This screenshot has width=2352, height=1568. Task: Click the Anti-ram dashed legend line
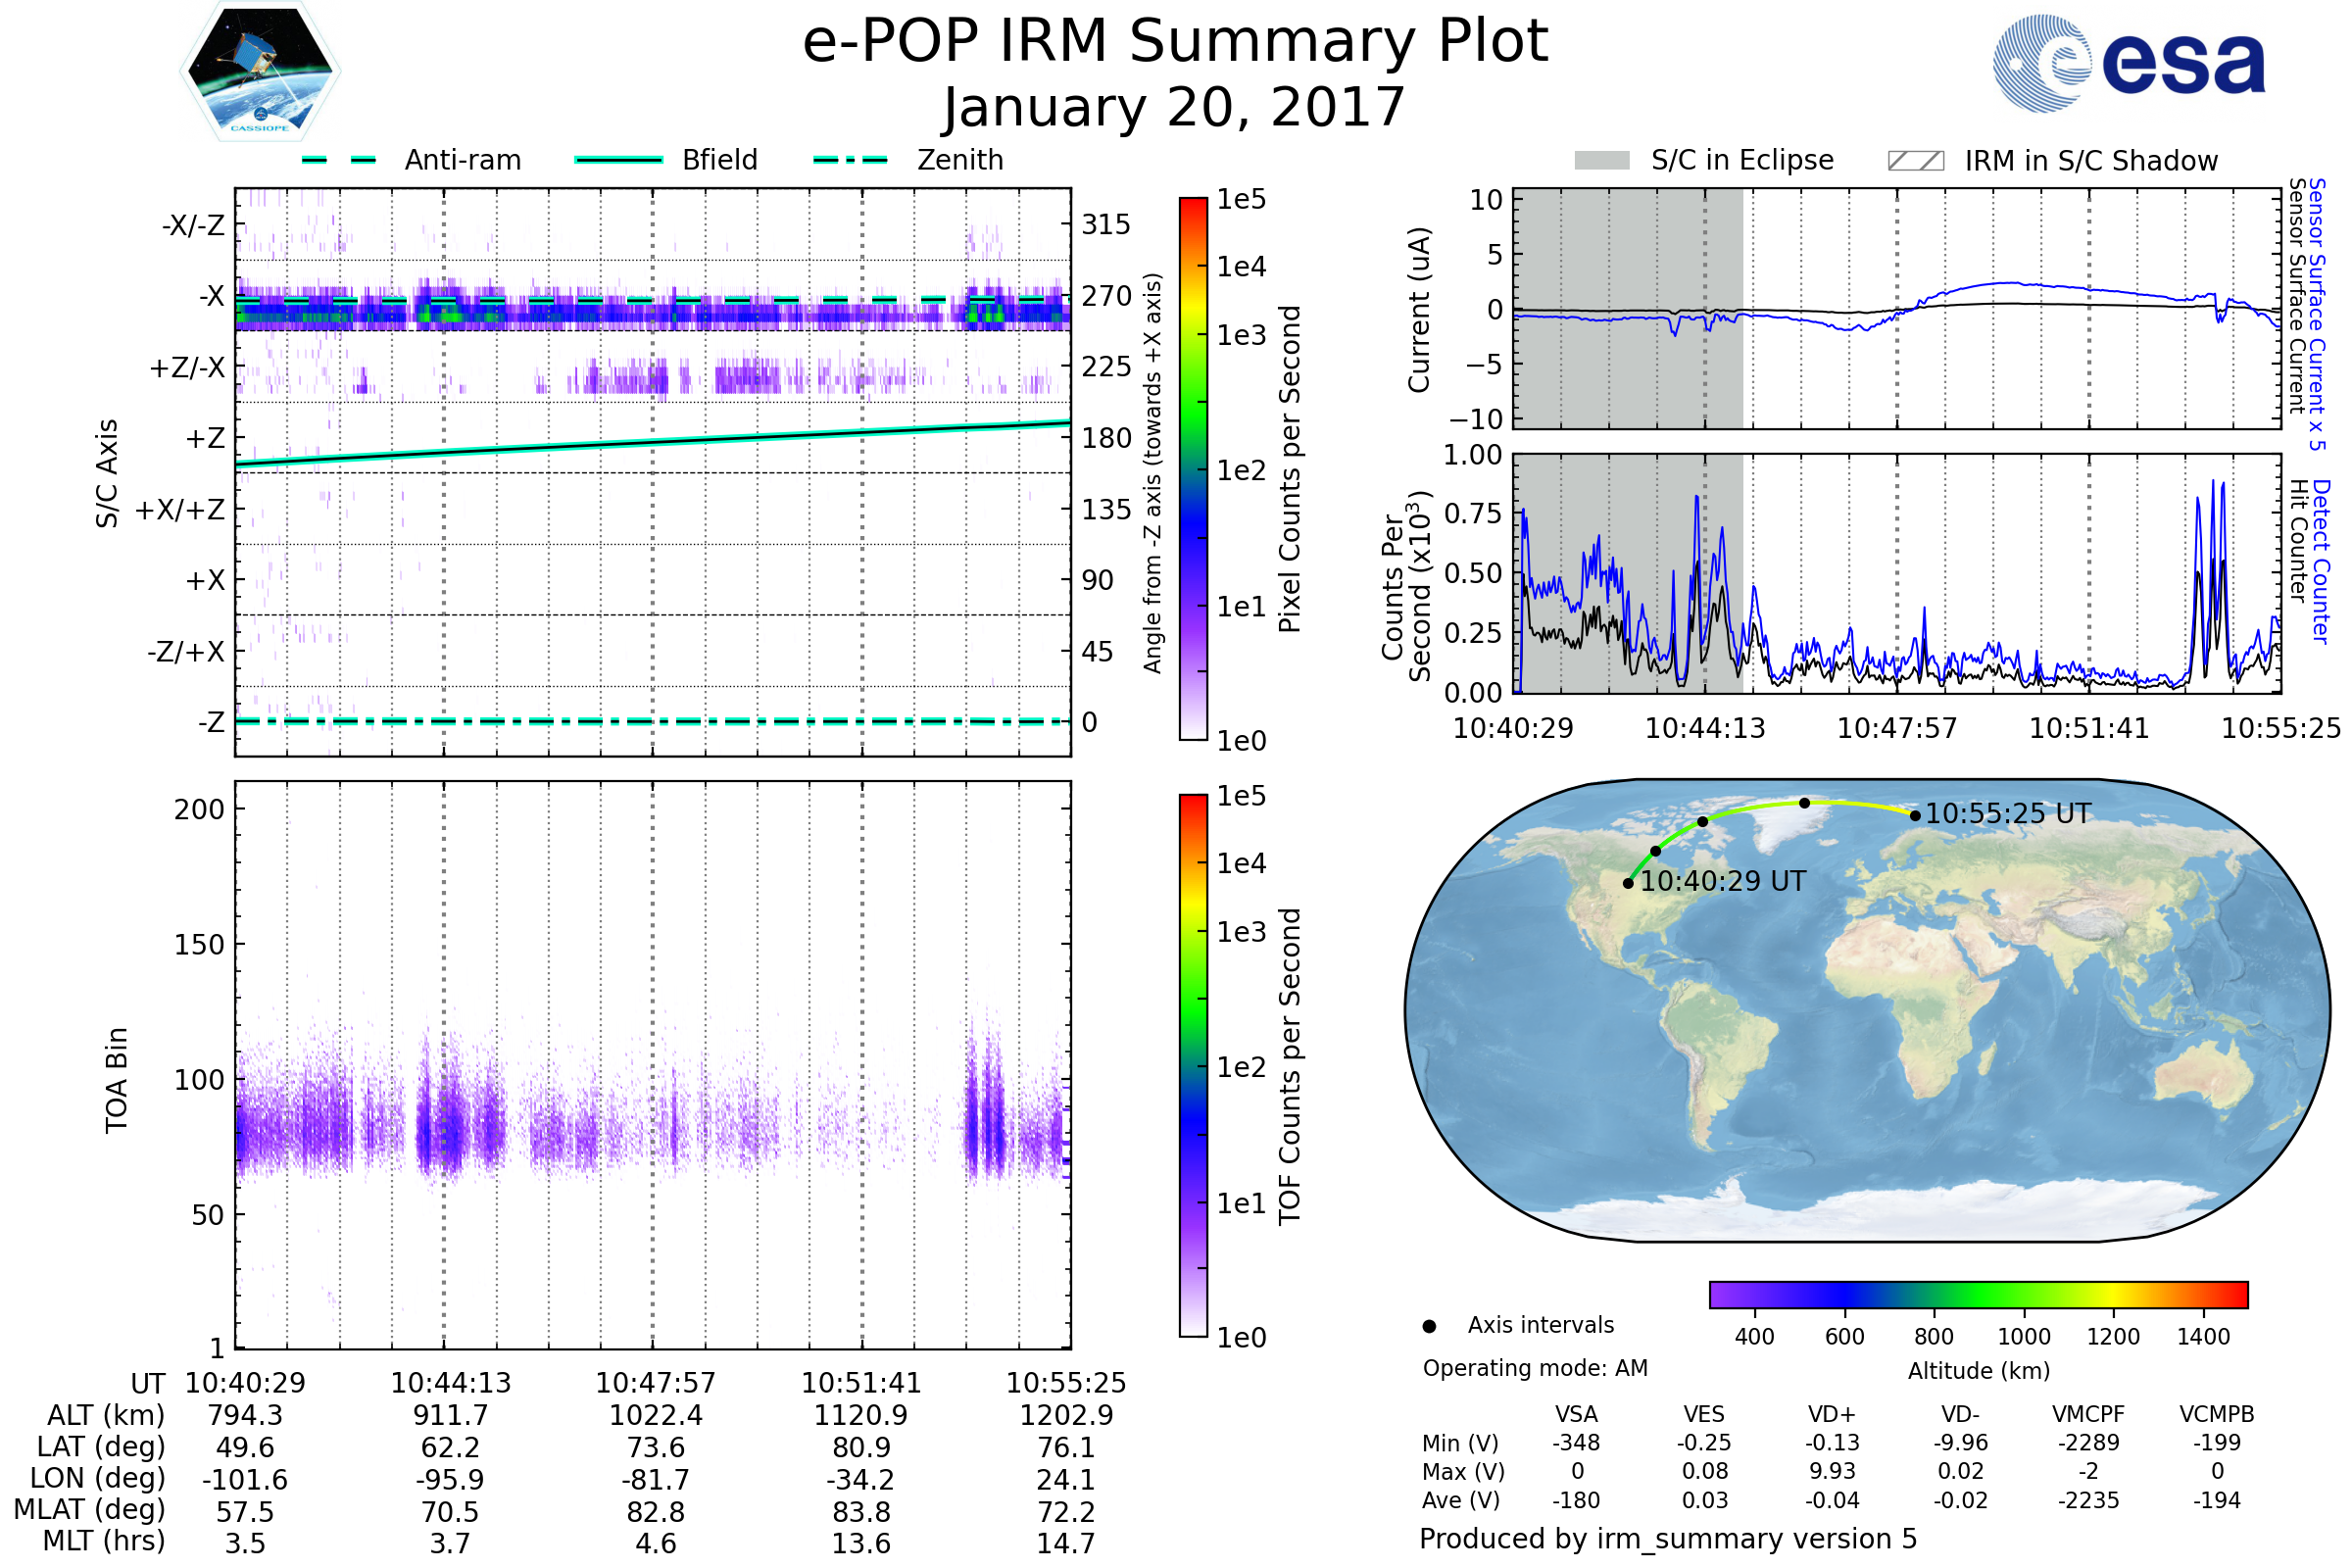point(339,160)
